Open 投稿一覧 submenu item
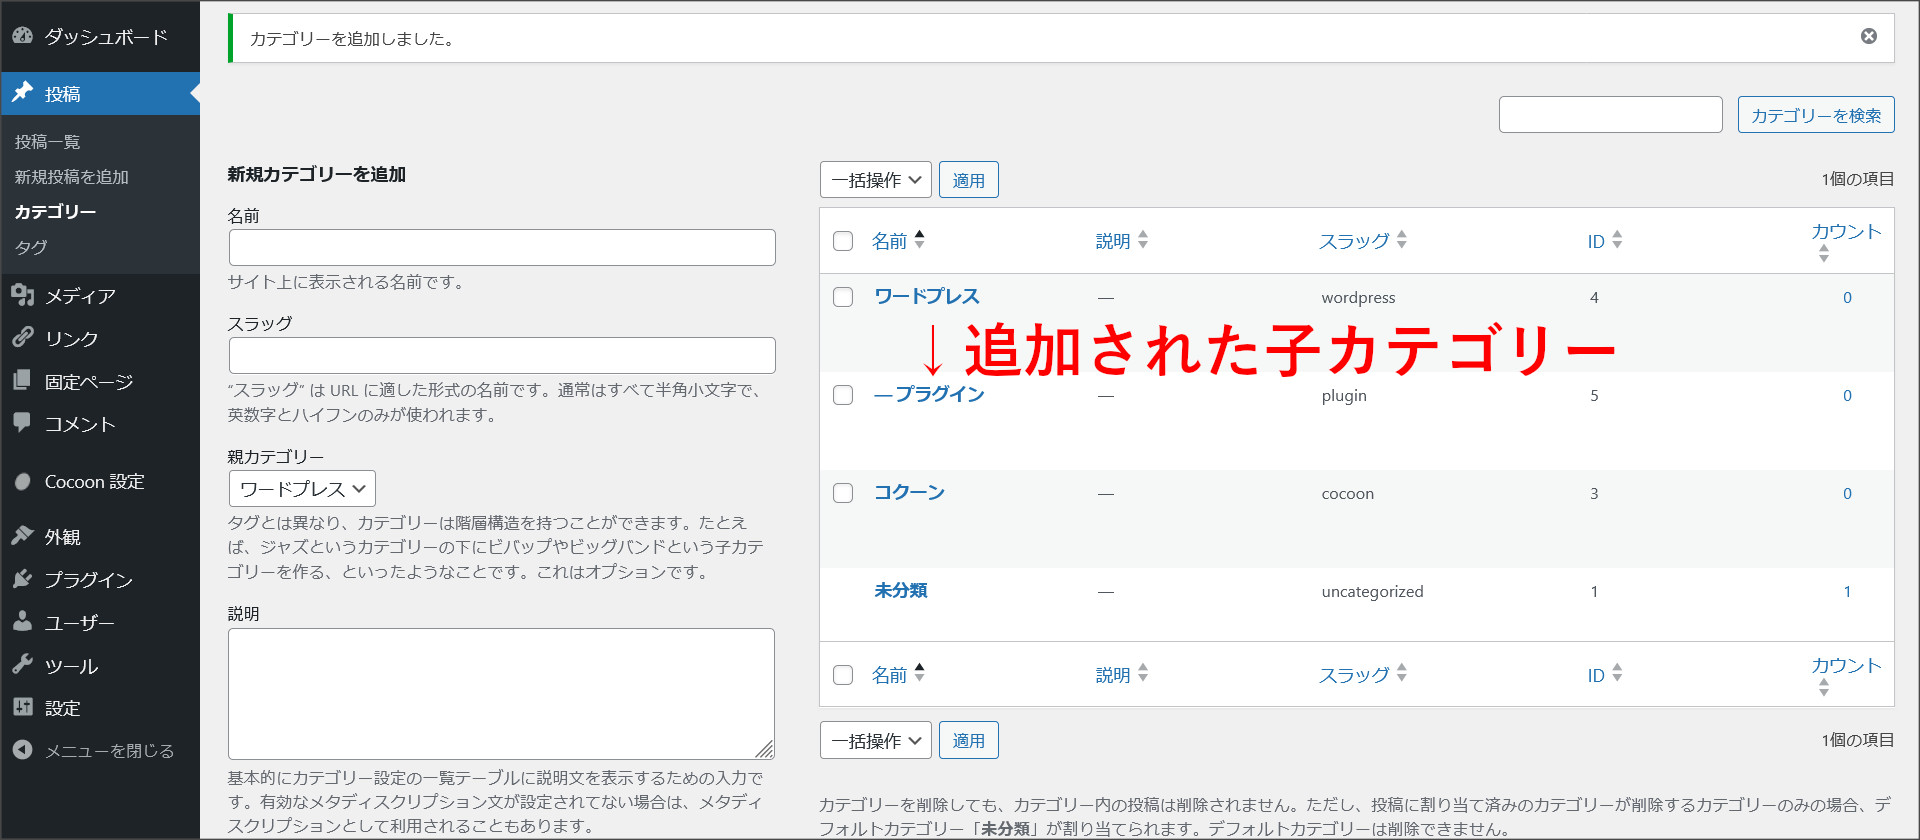 pyautogui.click(x=47, y=142)
